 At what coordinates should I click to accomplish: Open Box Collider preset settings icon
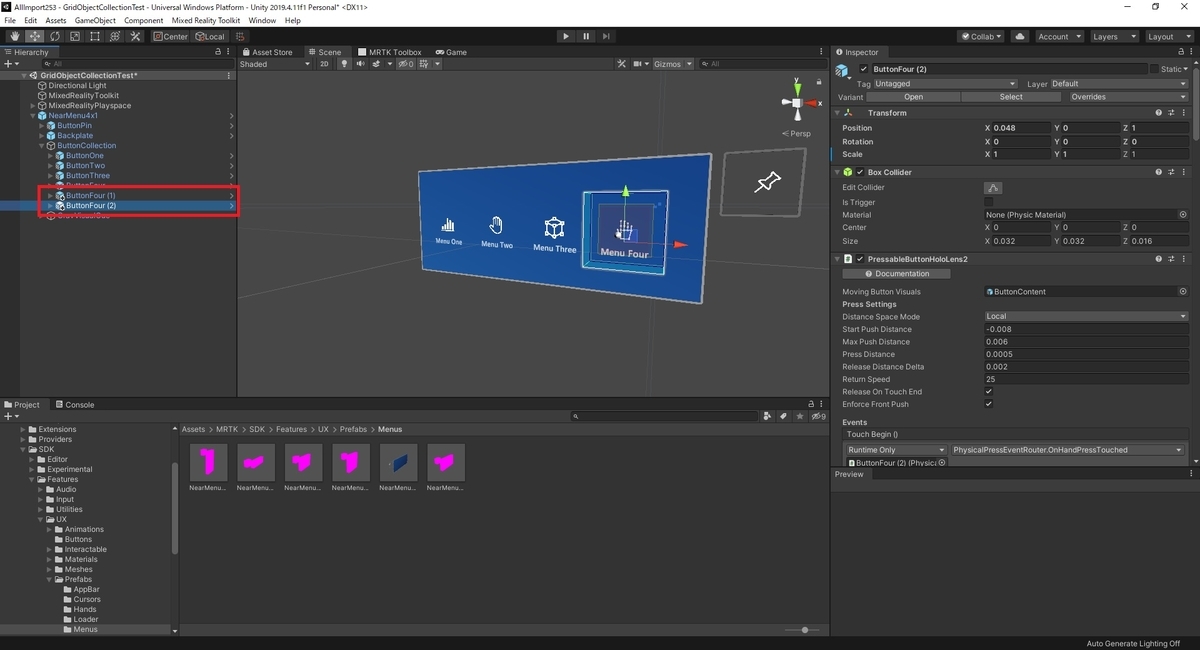pyautogui.click(x=1171, y=172)
